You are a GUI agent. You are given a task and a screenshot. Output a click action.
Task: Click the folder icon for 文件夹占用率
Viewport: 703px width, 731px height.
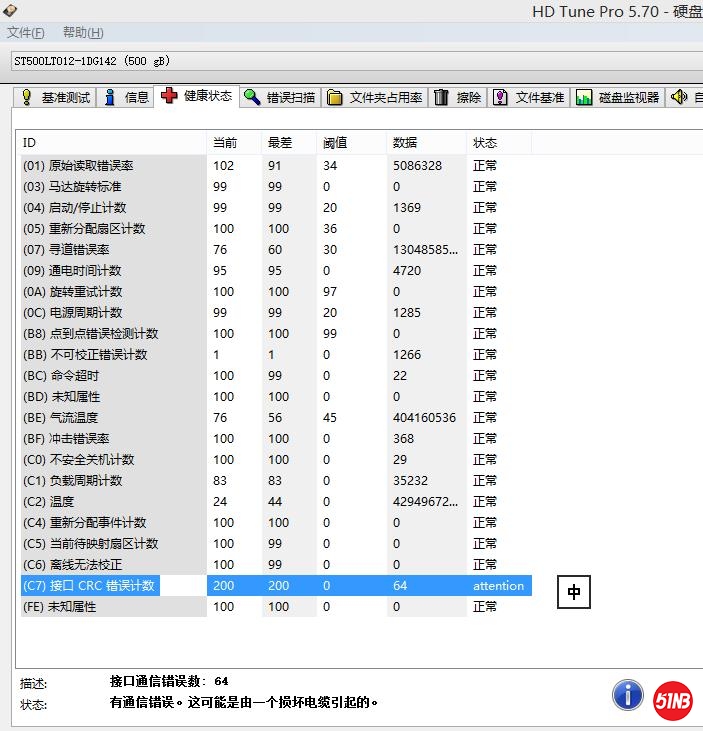pyautogui.click(x=335, y=97)
